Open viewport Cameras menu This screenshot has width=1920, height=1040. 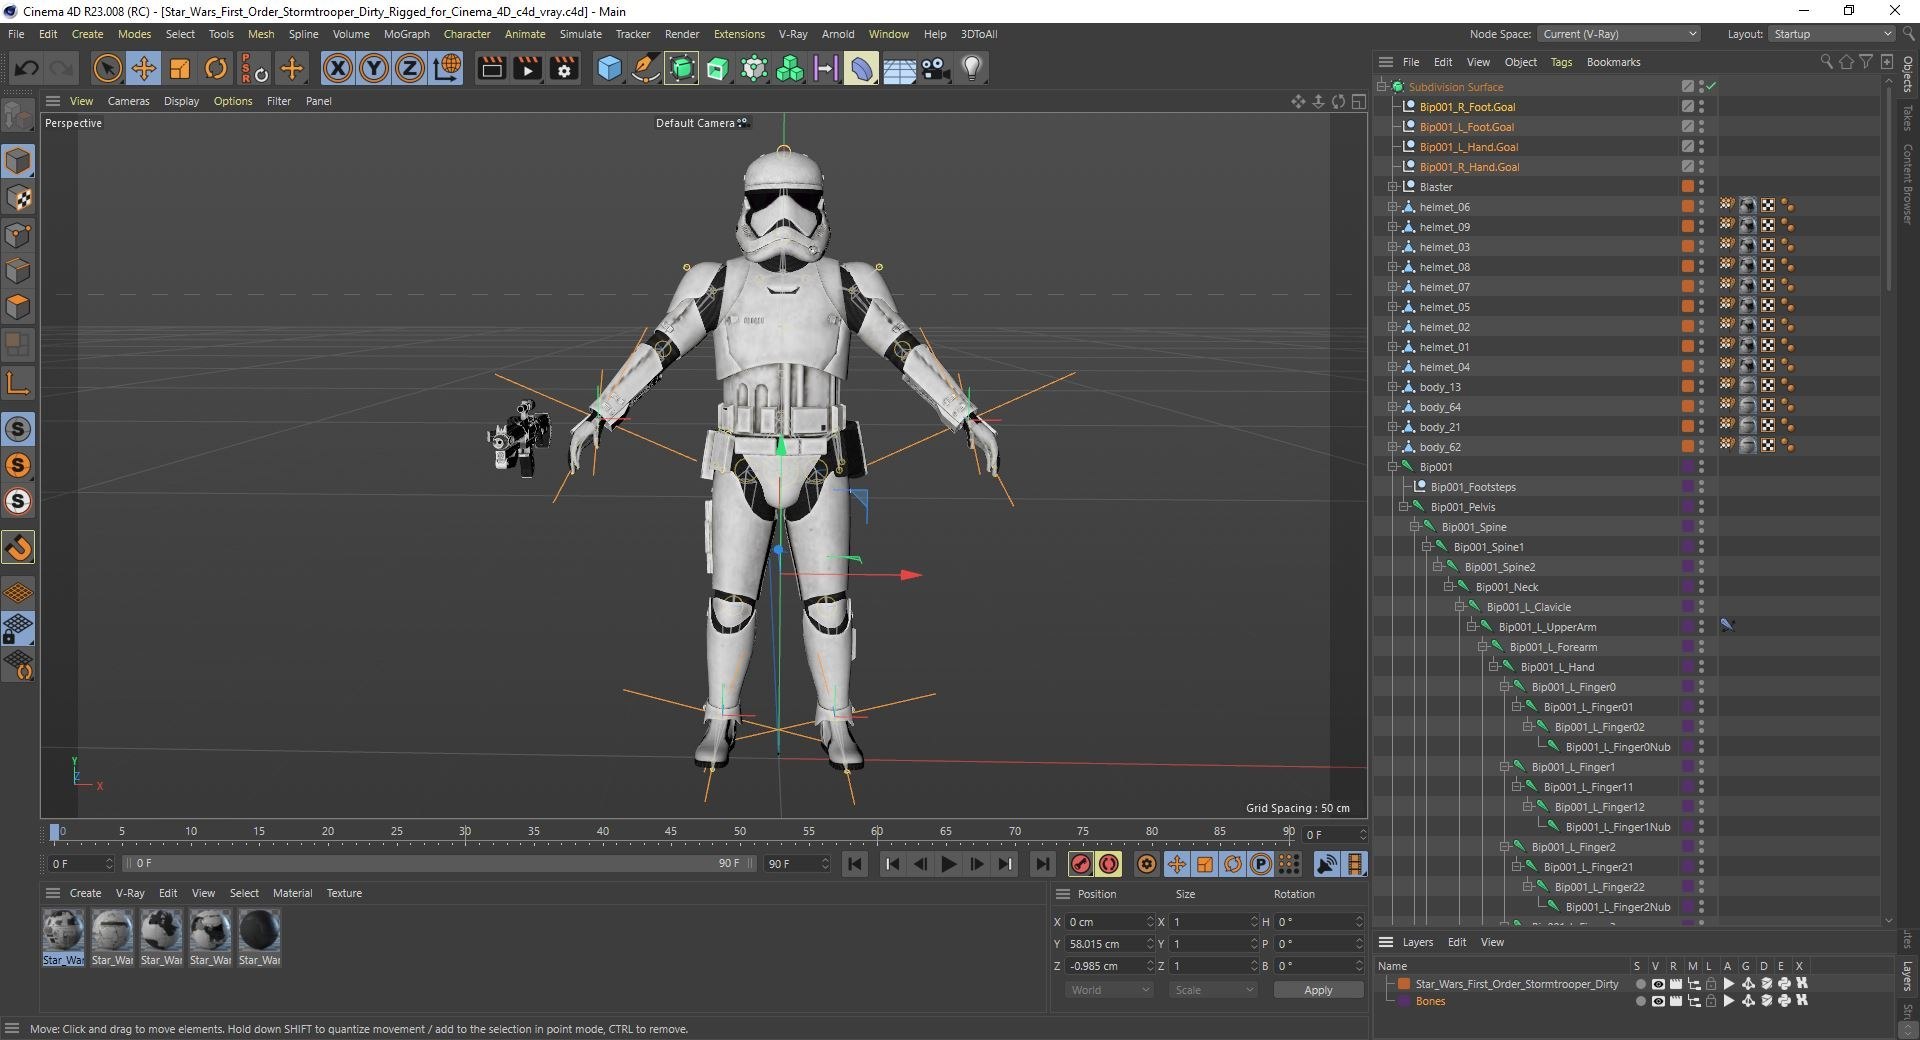click(128, 101)
